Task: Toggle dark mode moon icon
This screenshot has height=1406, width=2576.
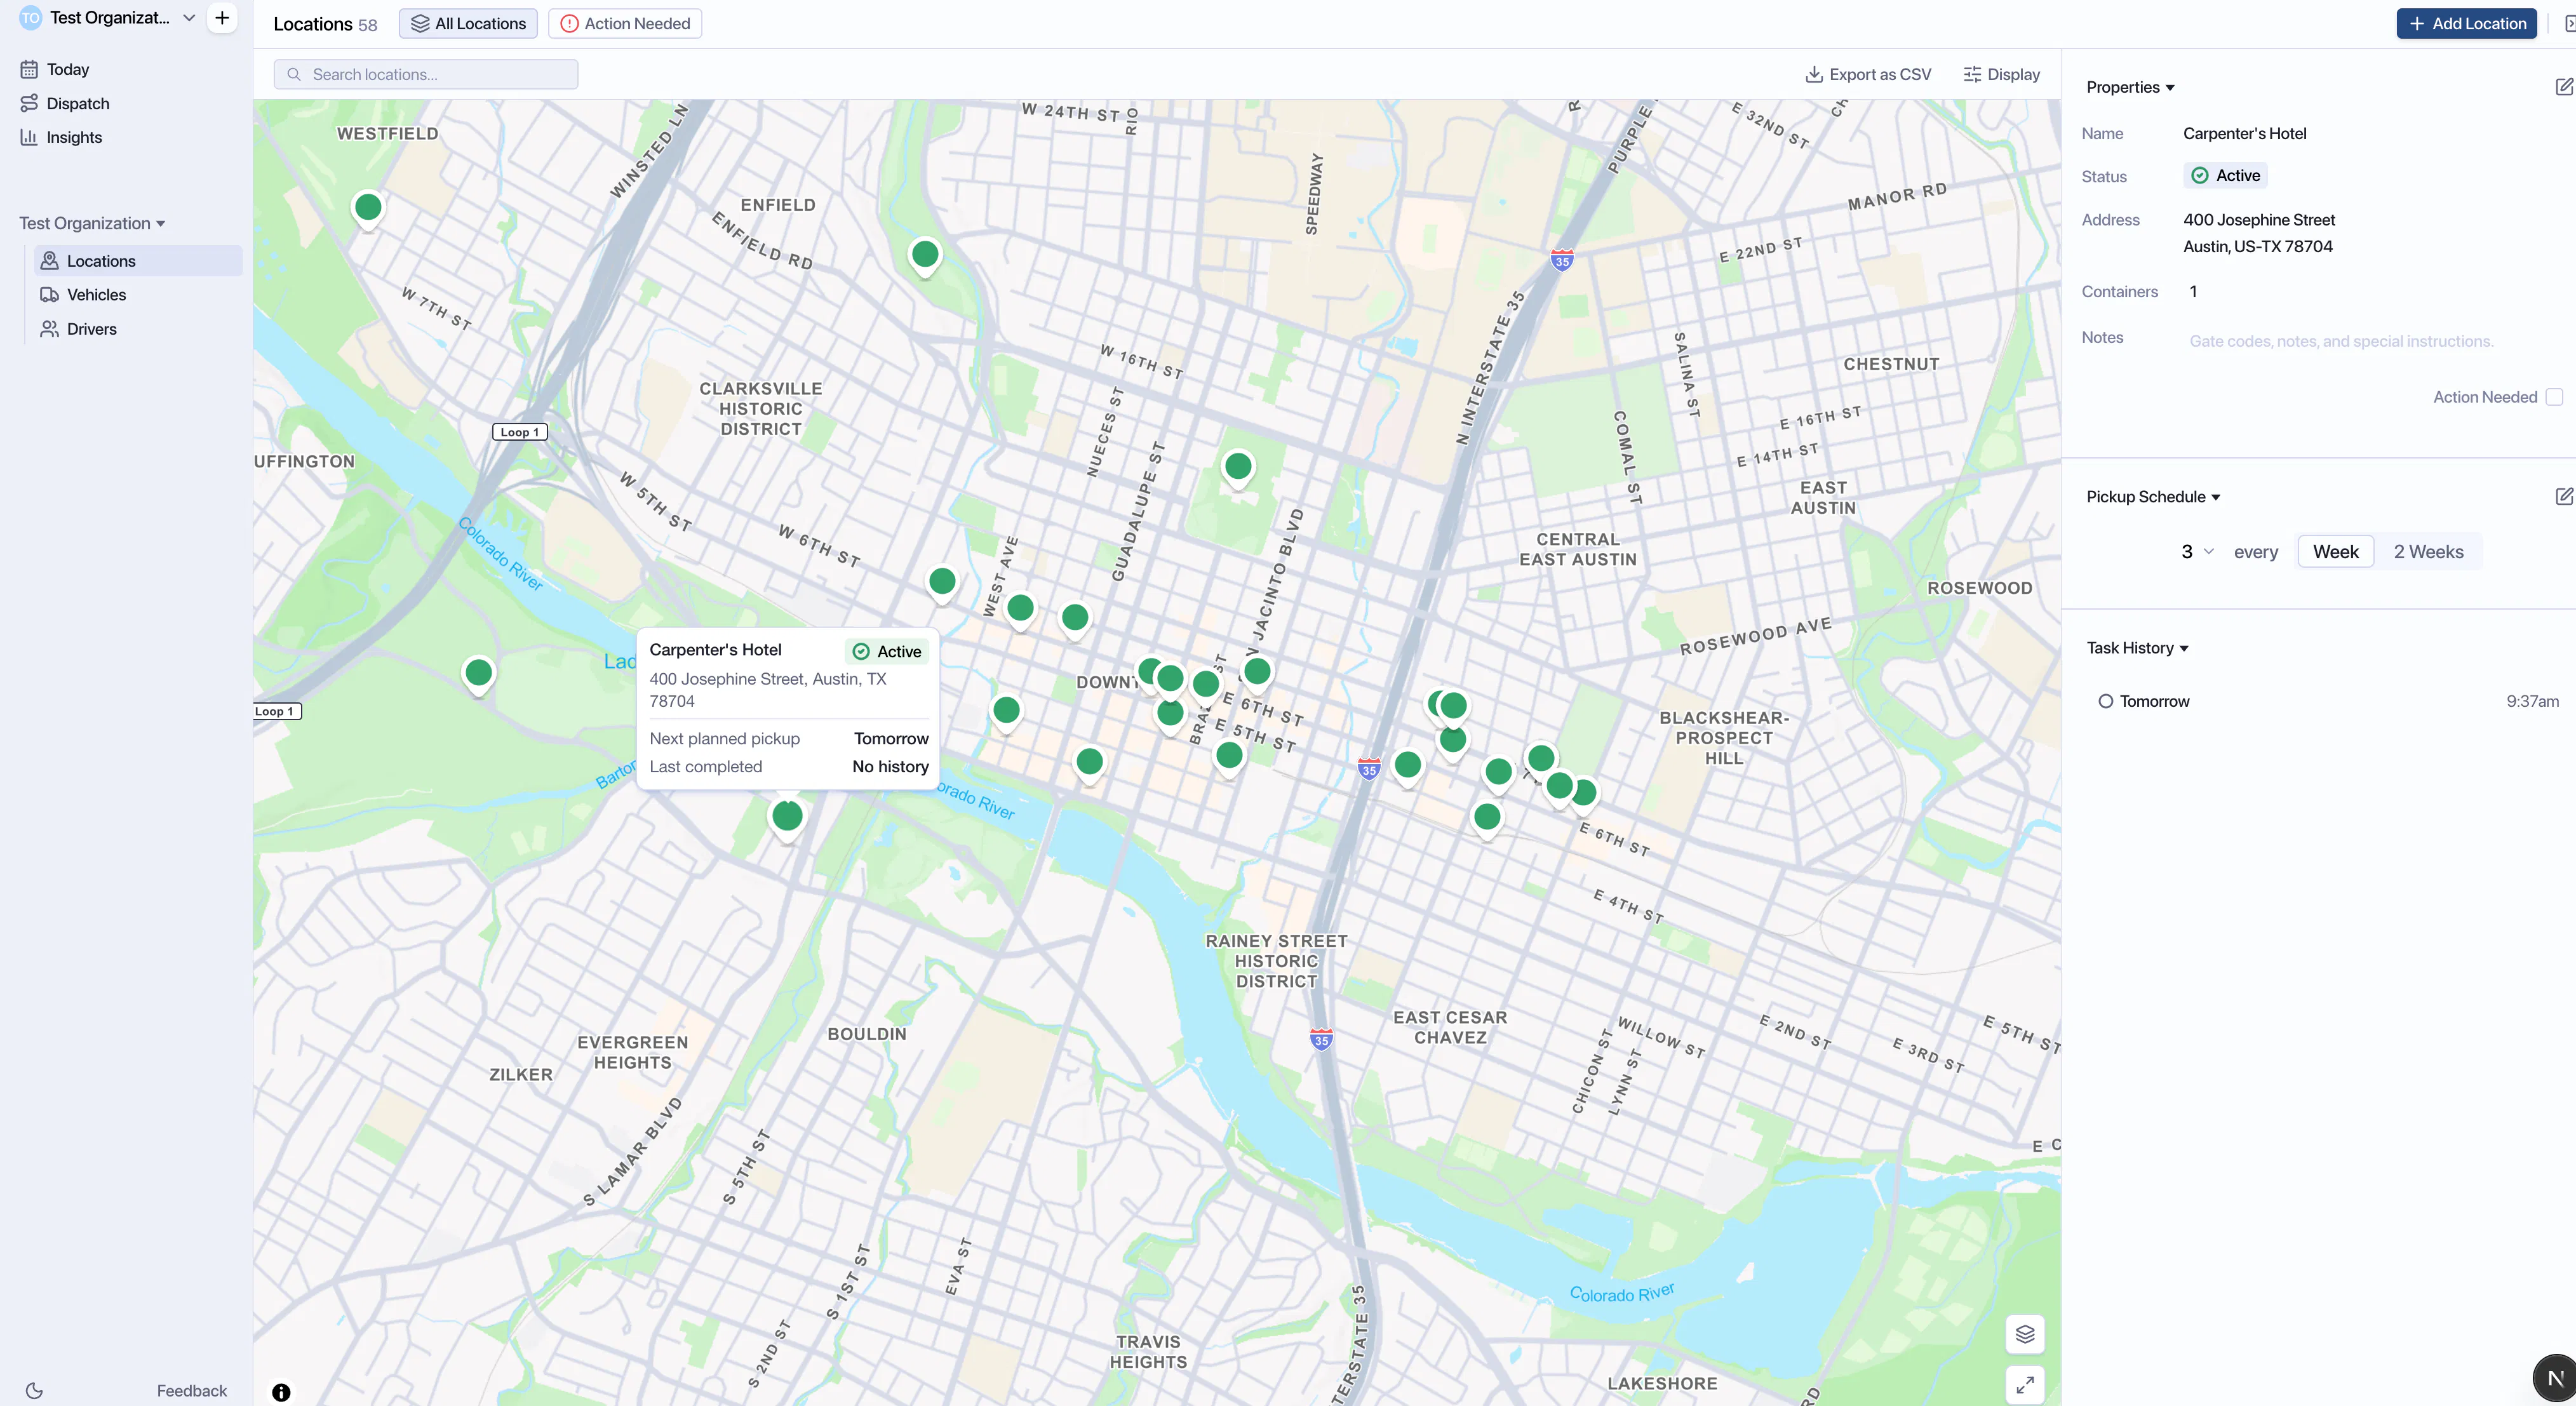Action: [34, 1390]
